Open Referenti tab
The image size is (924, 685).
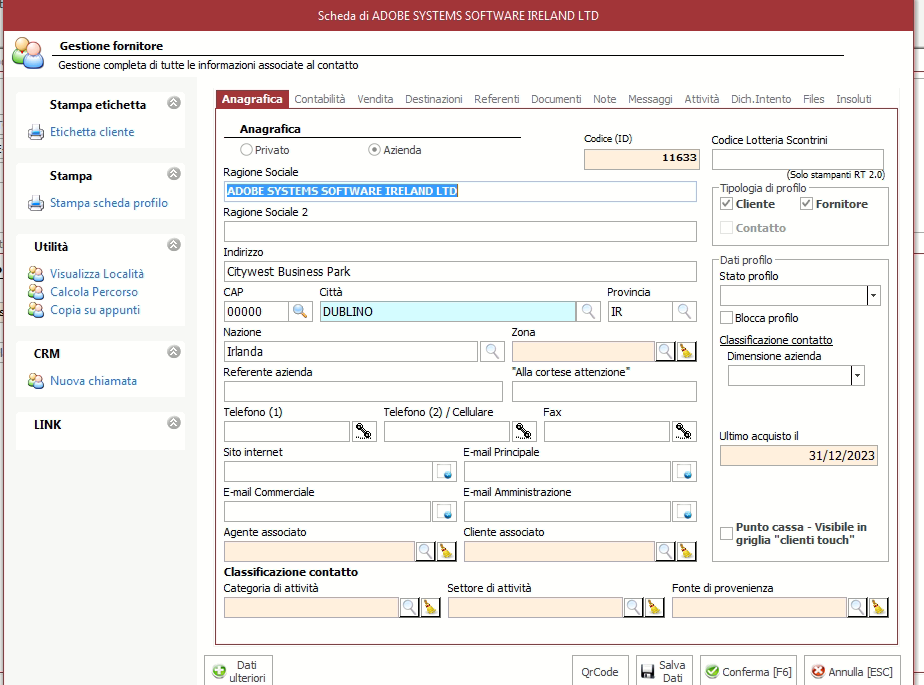coord(497,99)
